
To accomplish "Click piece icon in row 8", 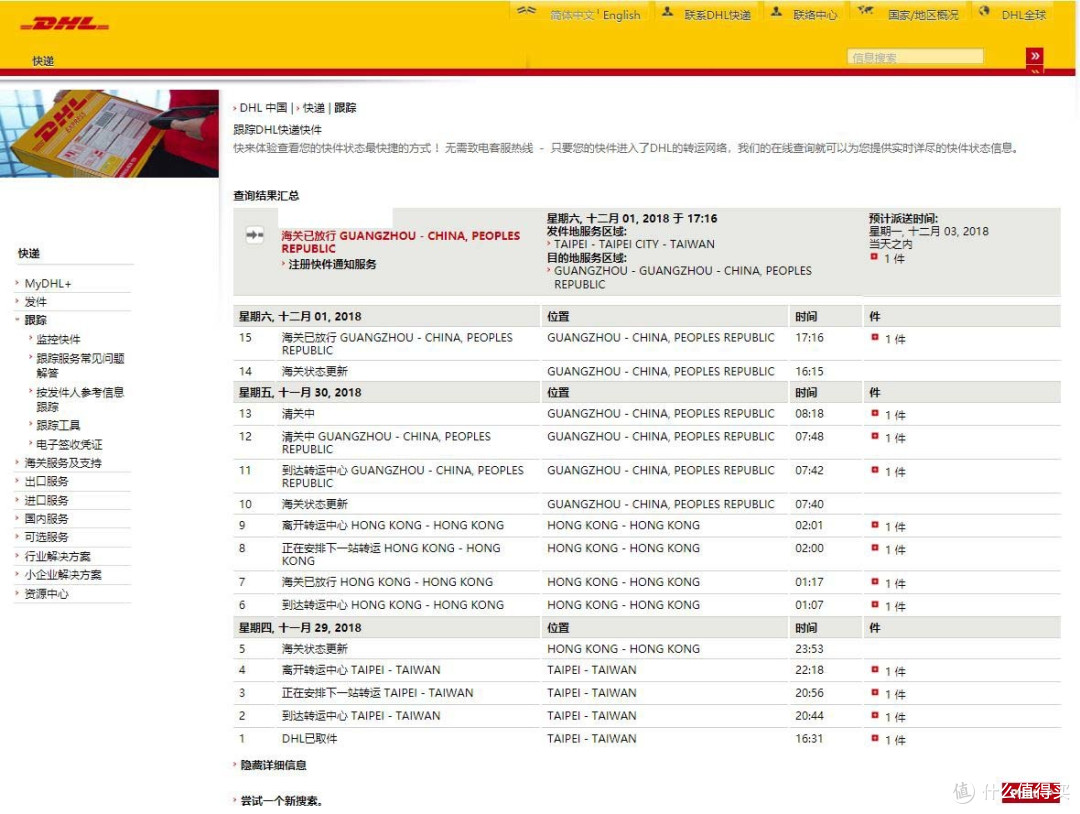I will (x=875, y=547).
